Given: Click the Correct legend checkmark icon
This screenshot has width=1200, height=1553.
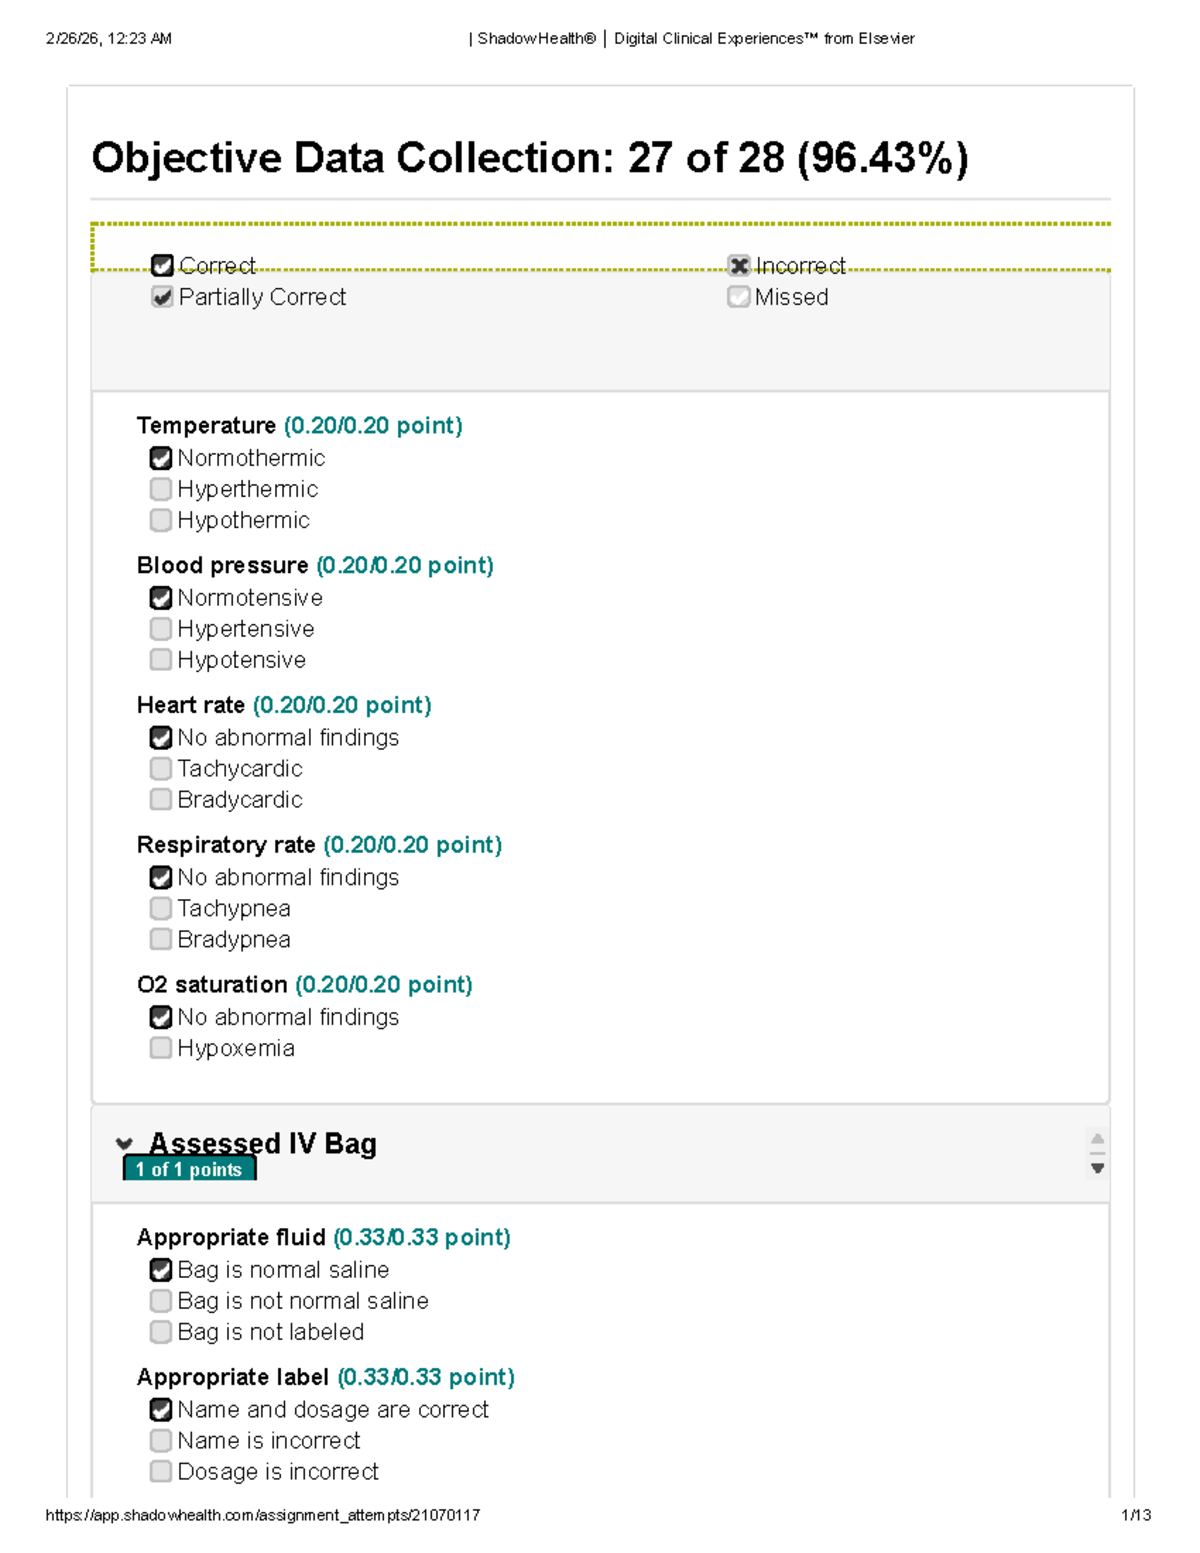Looking at the screenshot, I should click(x=162, y=266).
